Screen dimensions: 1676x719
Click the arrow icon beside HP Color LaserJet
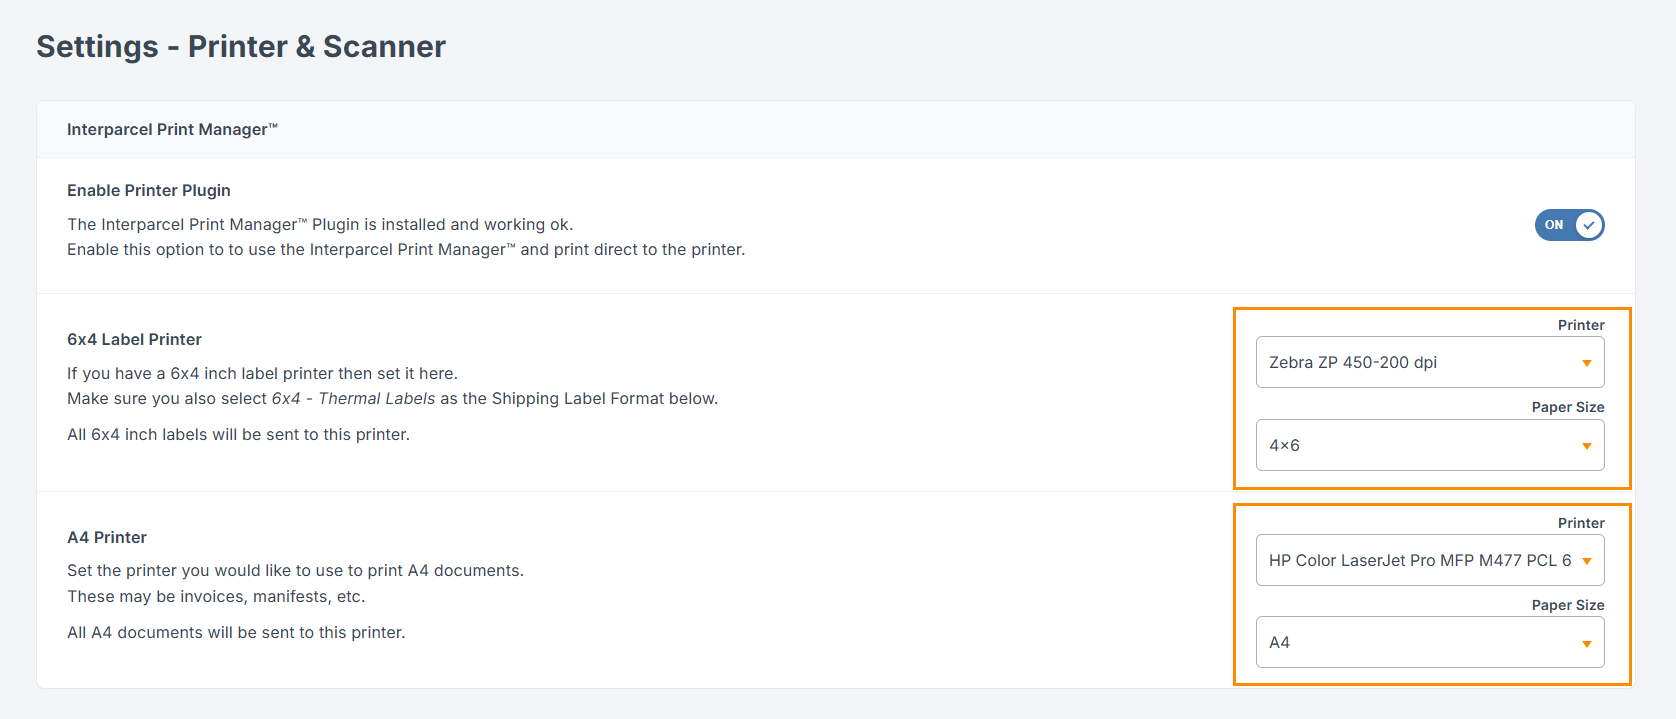[x=1586, y=561]
